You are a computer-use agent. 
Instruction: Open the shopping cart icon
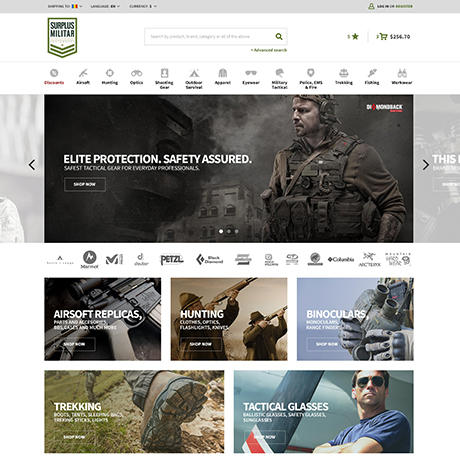pos(383,37)
